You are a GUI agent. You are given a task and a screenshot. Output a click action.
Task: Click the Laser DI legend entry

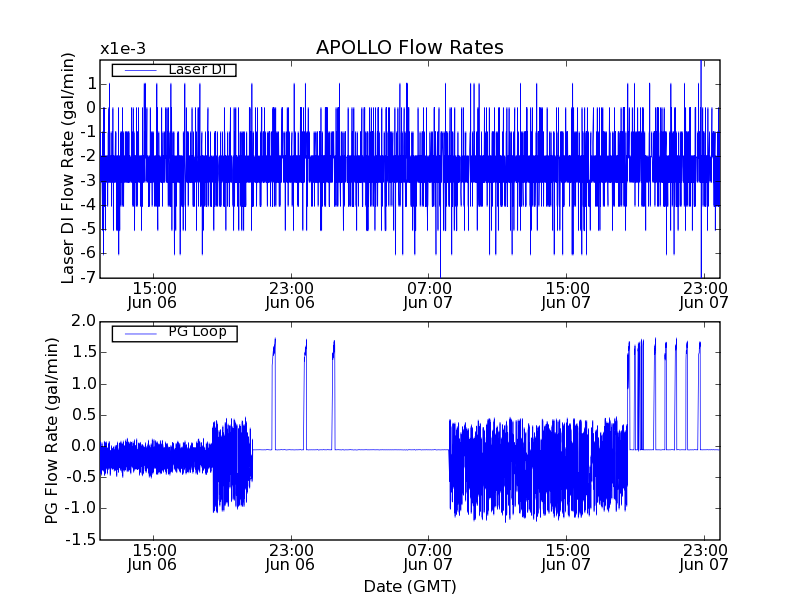pos(174,69)
